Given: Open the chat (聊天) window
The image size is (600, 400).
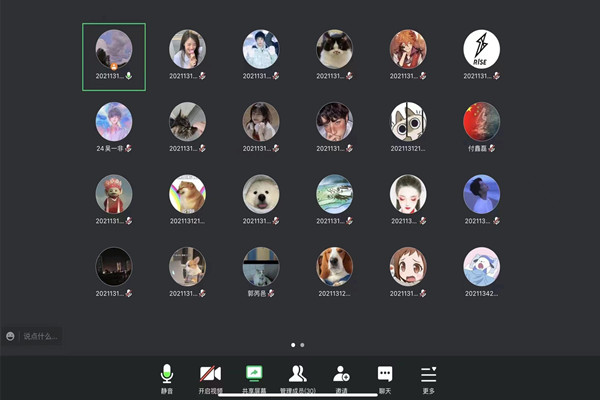Looking at the screenshot, I should coord(385,377).
